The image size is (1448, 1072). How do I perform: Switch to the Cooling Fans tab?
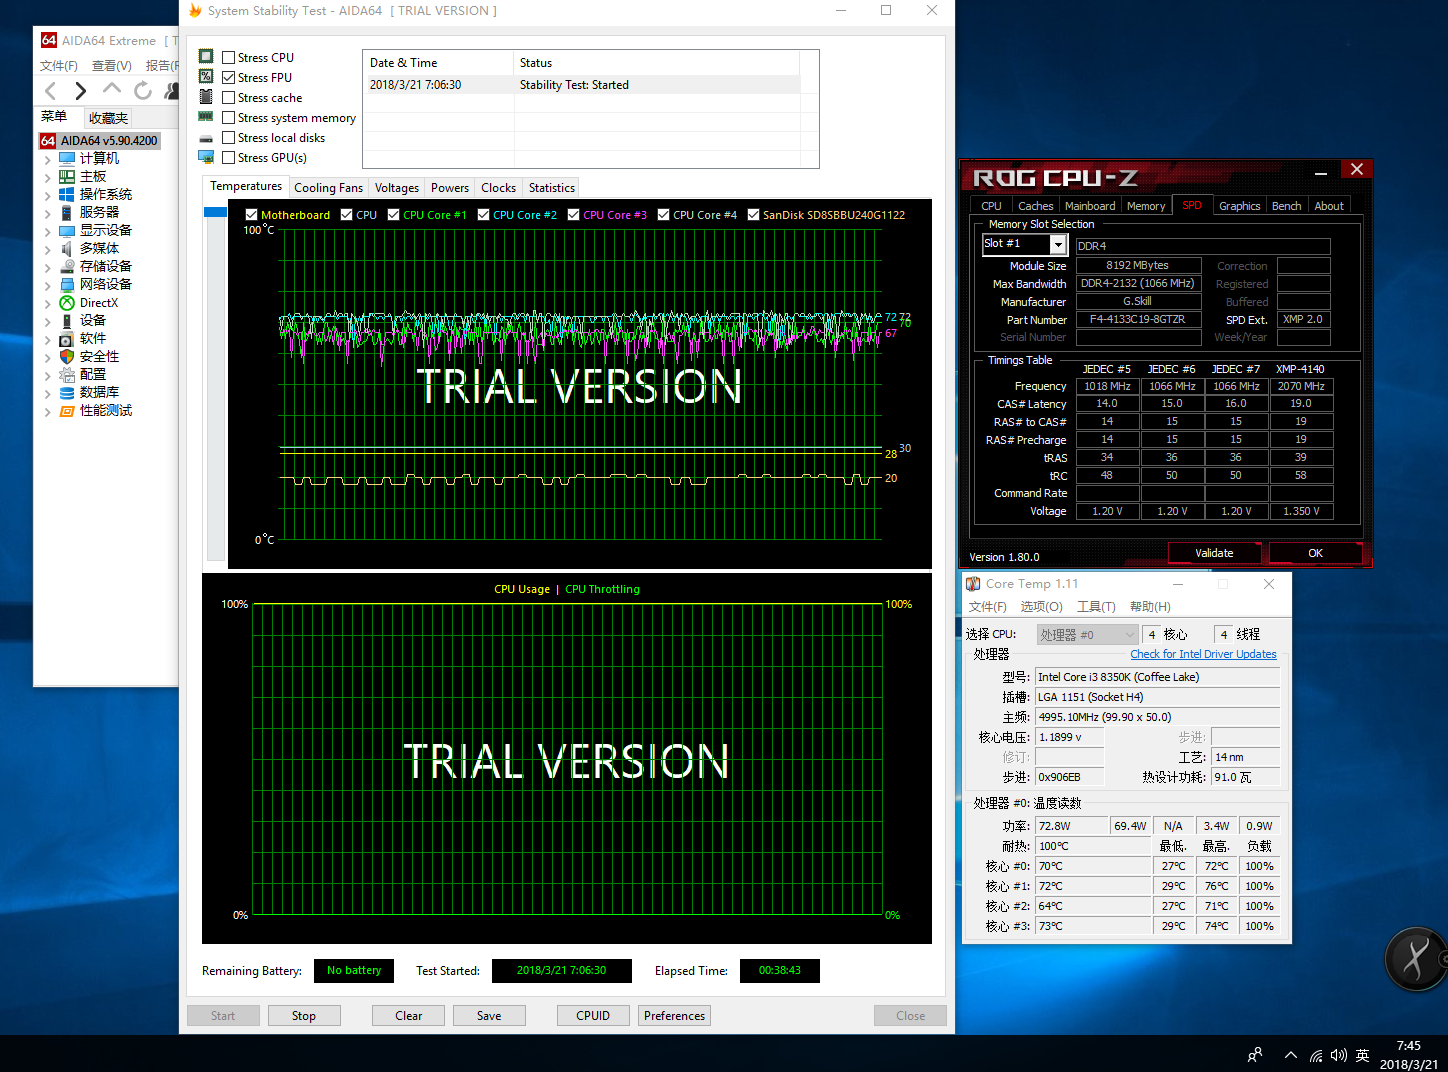coord(328,188)
